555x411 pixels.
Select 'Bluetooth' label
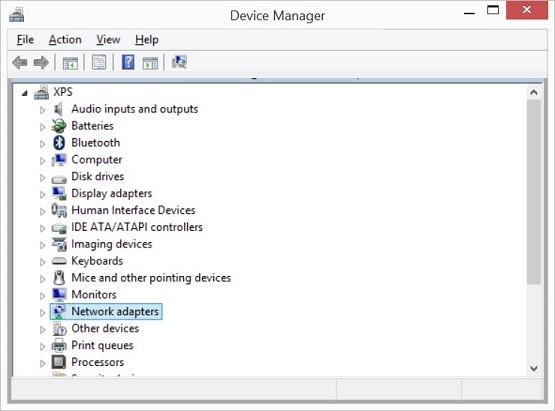[x=96, y=143]
